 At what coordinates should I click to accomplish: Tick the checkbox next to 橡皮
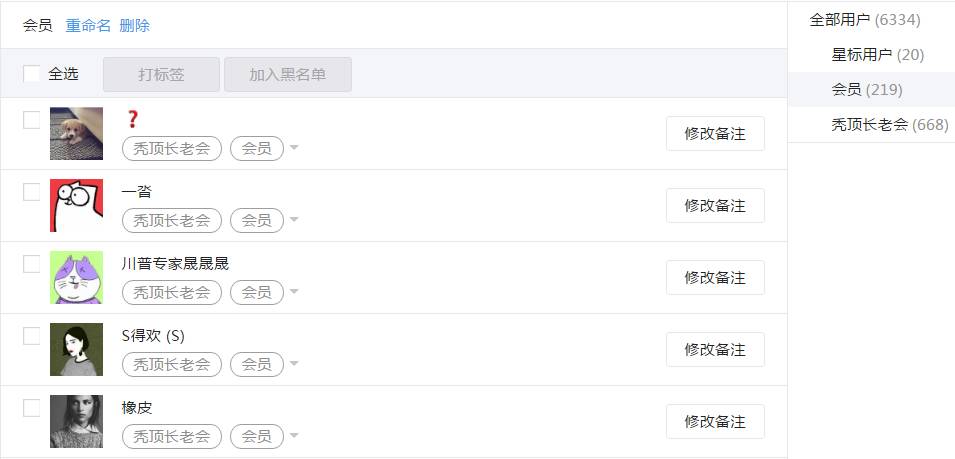coord(32,408)
